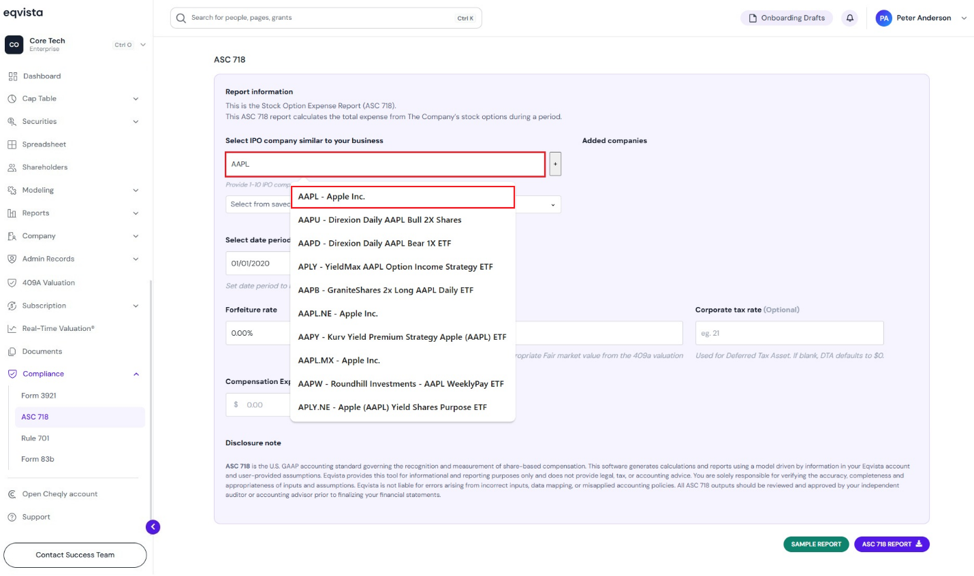Viewport: 974px width, 576px height.
Task: Click the Shareholders people icon
Action: [12, 167]
